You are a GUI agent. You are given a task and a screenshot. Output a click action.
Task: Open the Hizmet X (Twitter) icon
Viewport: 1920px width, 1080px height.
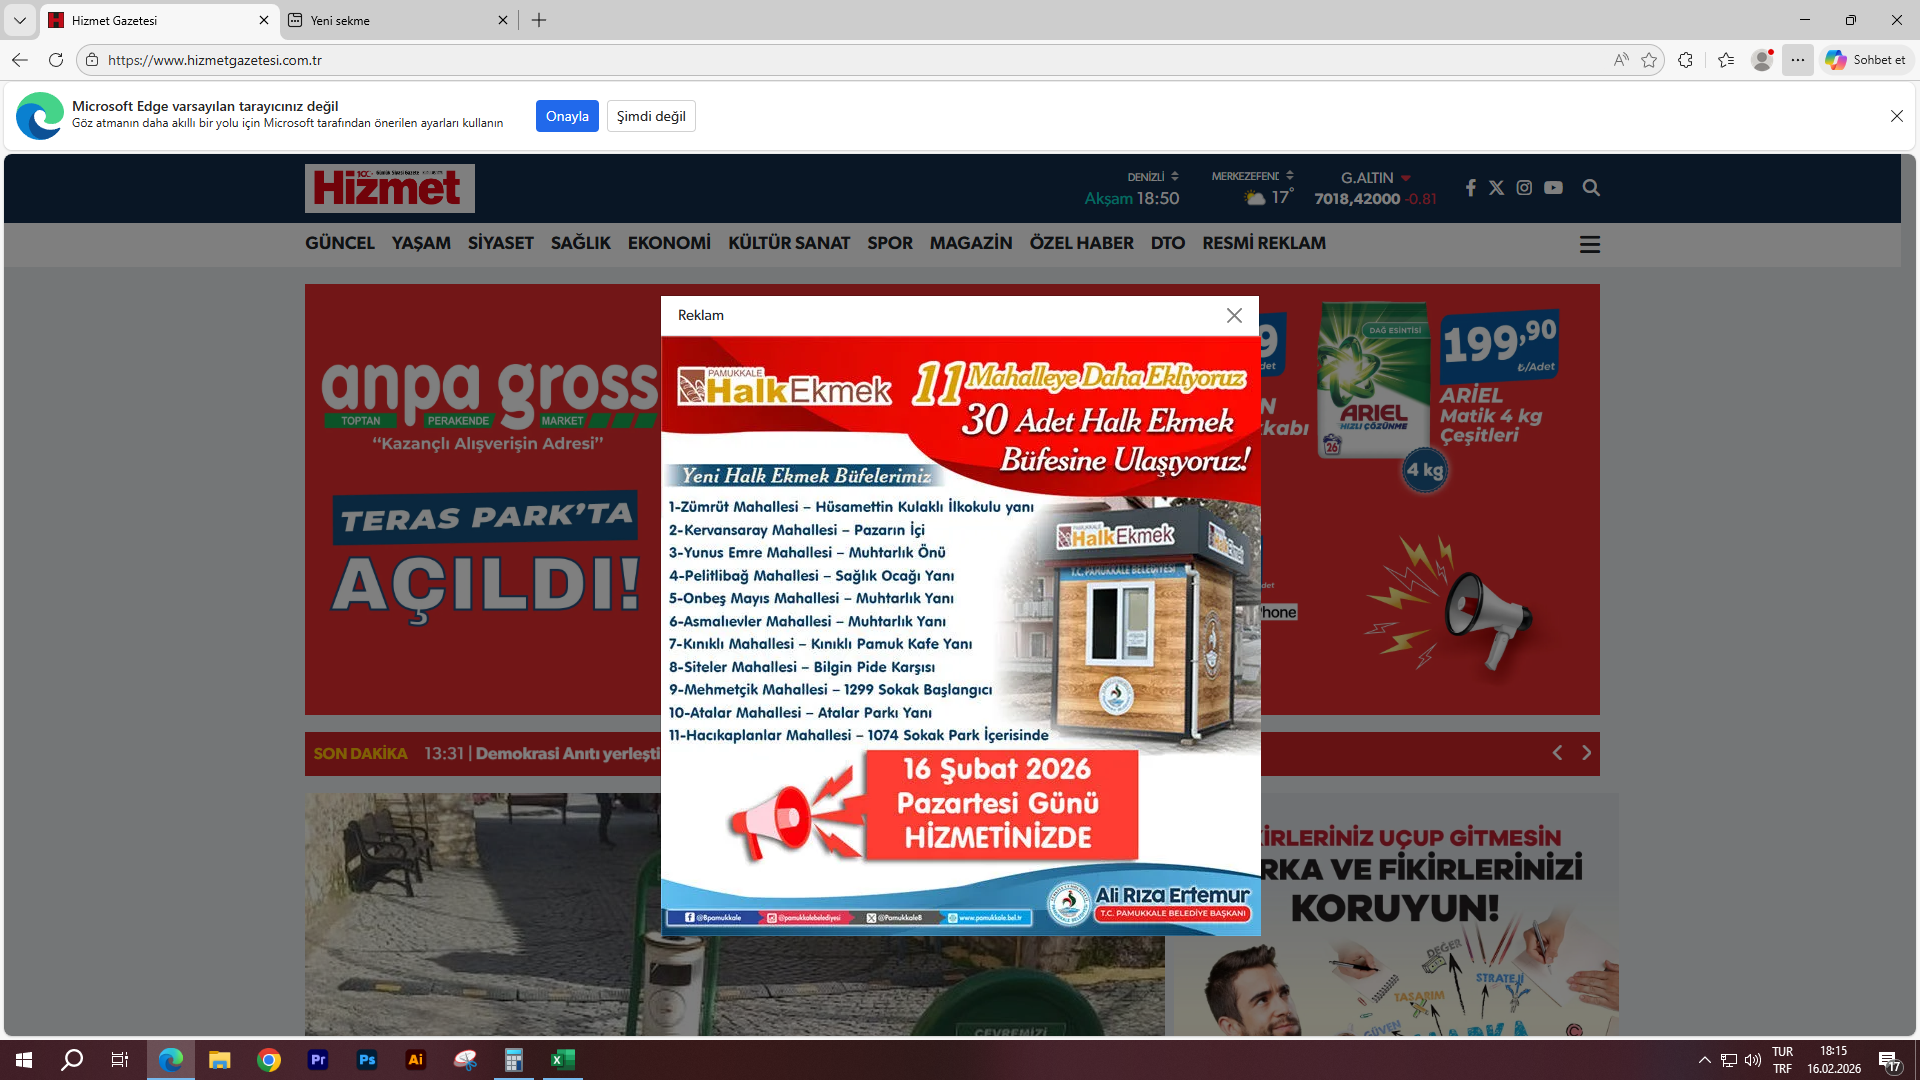pos(1496,188)
